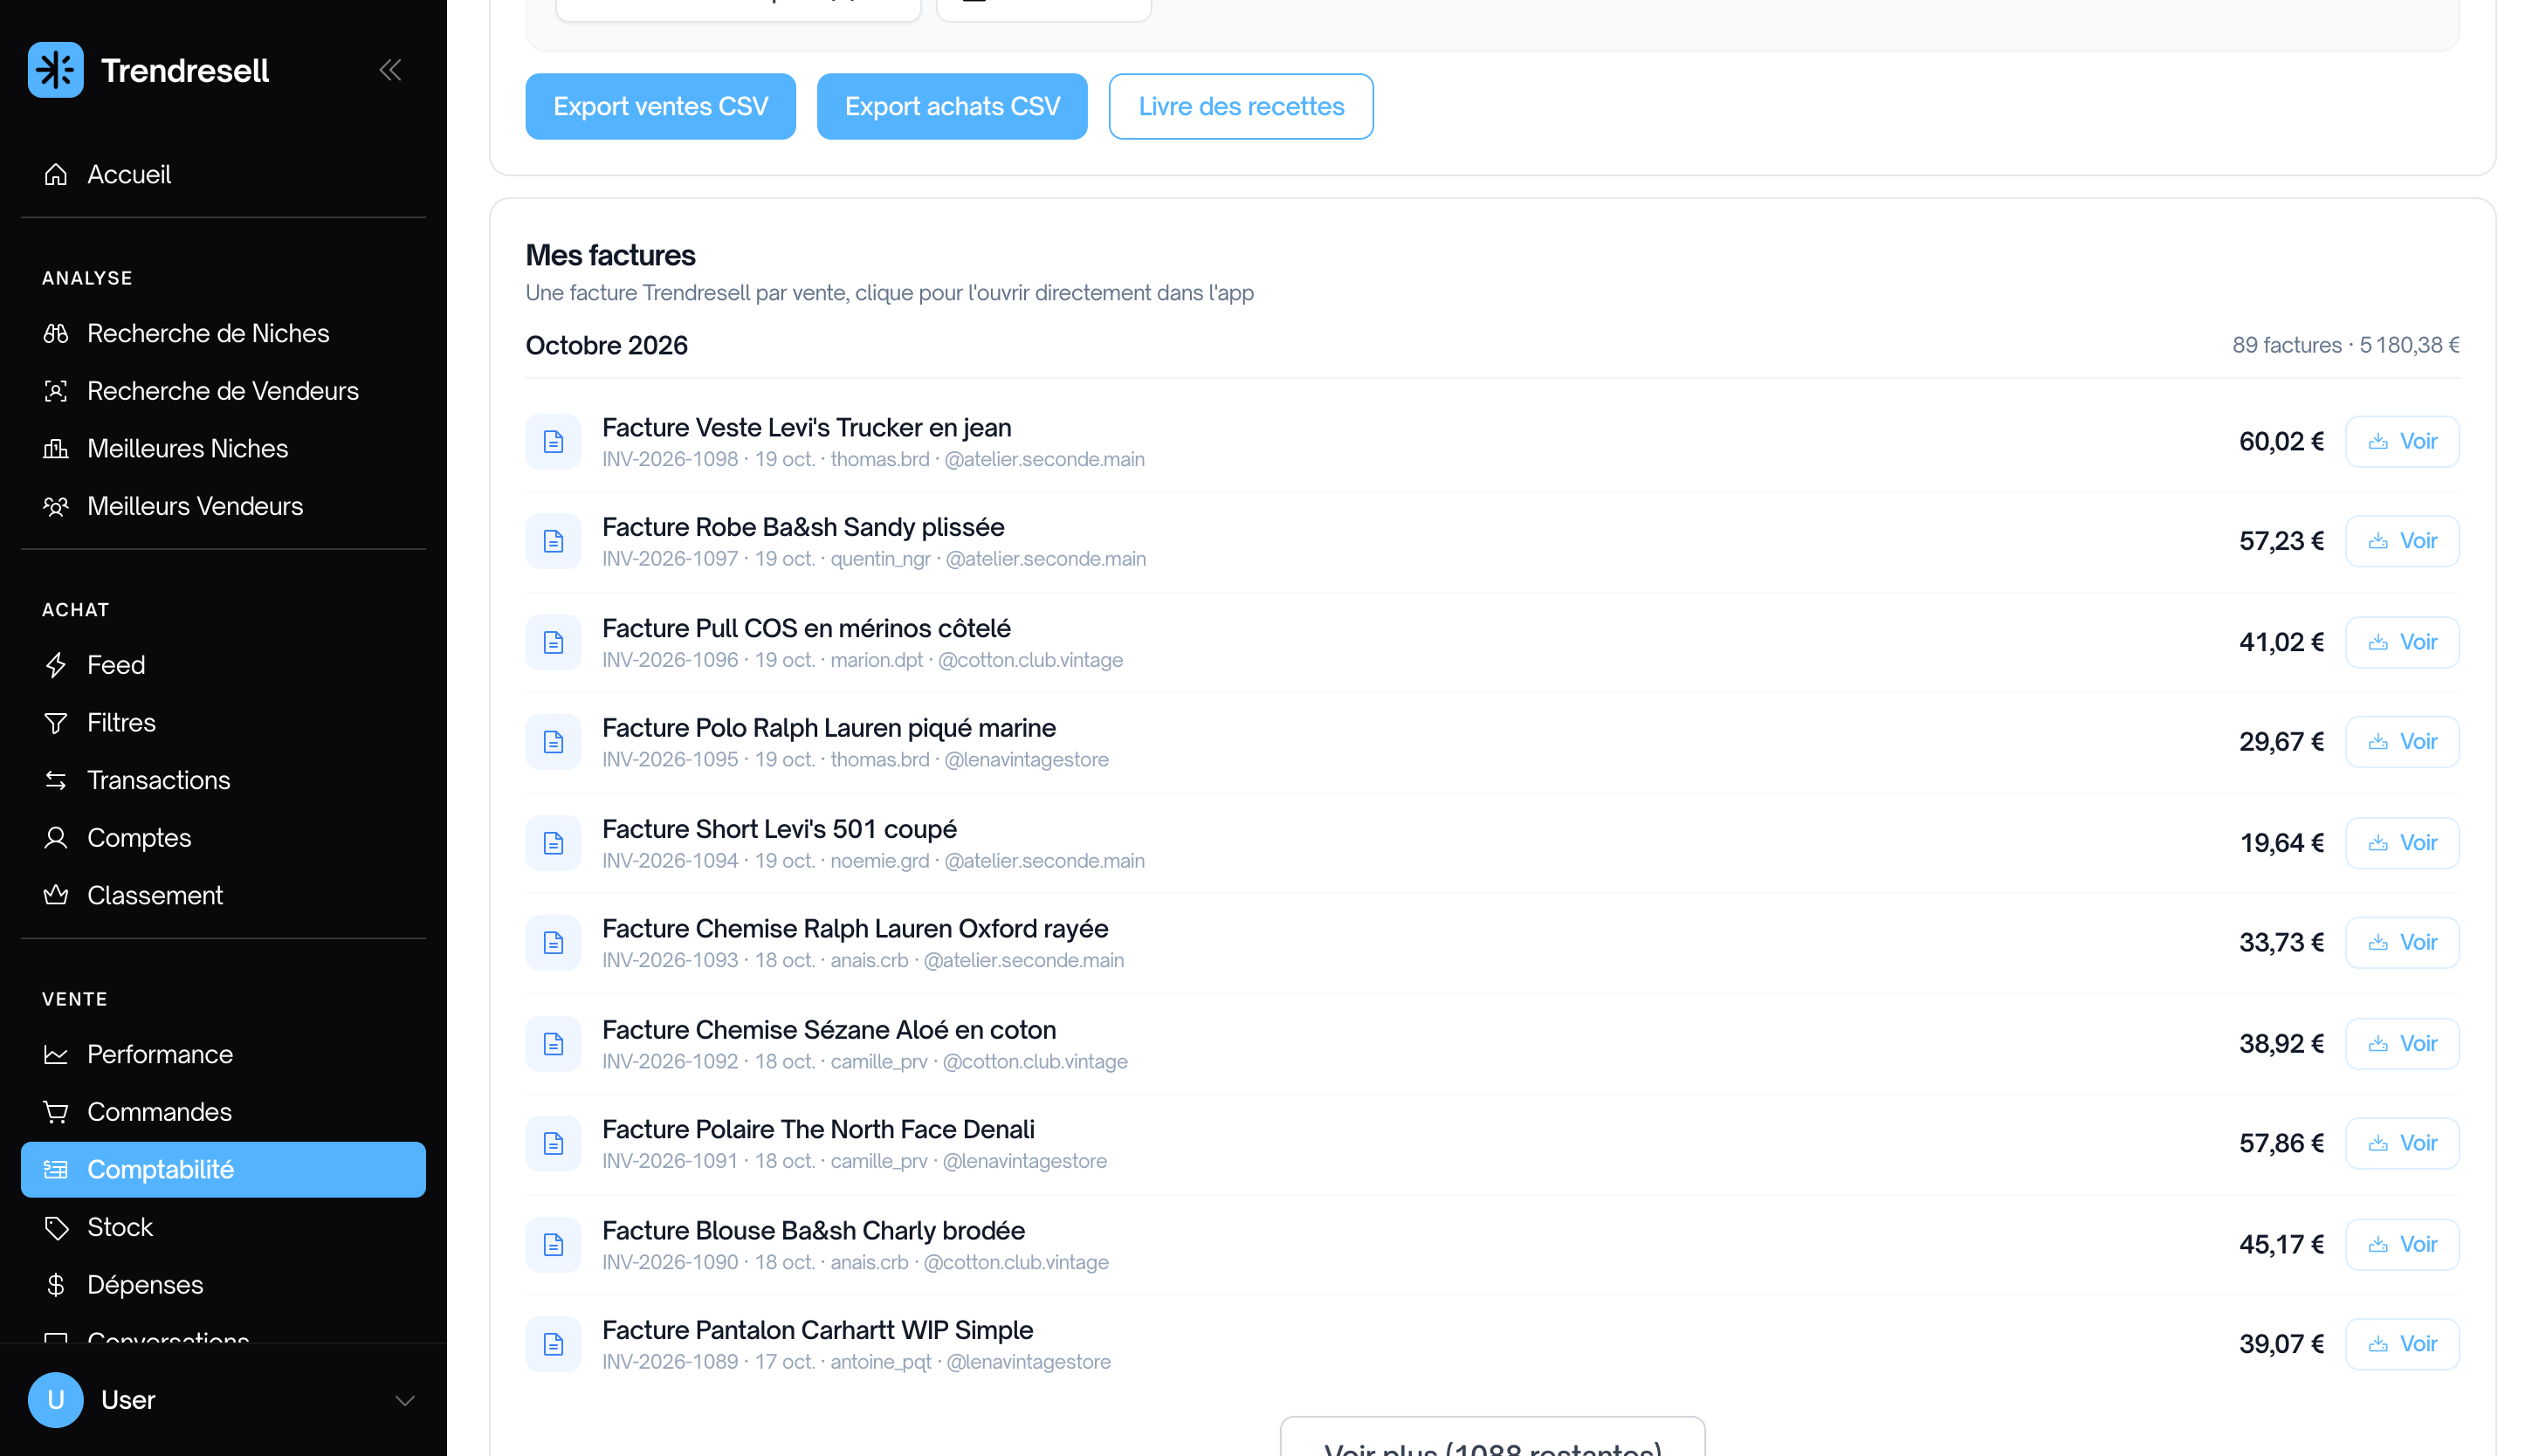2539x1456 pixels.
Task: Click the Feed lightning icon
Action: 56,665
